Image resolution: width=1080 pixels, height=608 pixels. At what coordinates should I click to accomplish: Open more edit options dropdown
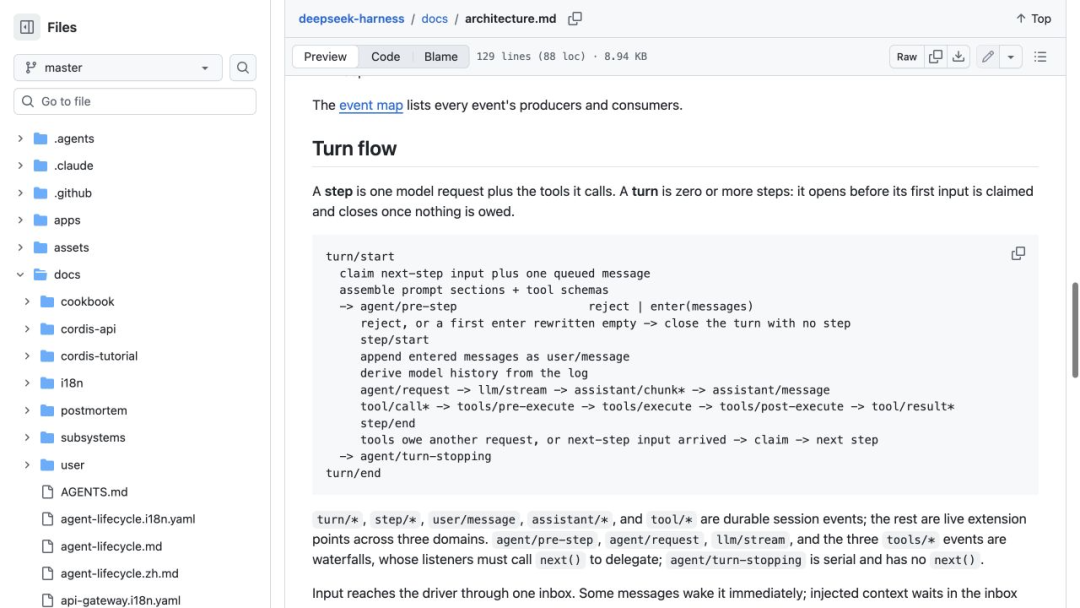pos(1010,56)
